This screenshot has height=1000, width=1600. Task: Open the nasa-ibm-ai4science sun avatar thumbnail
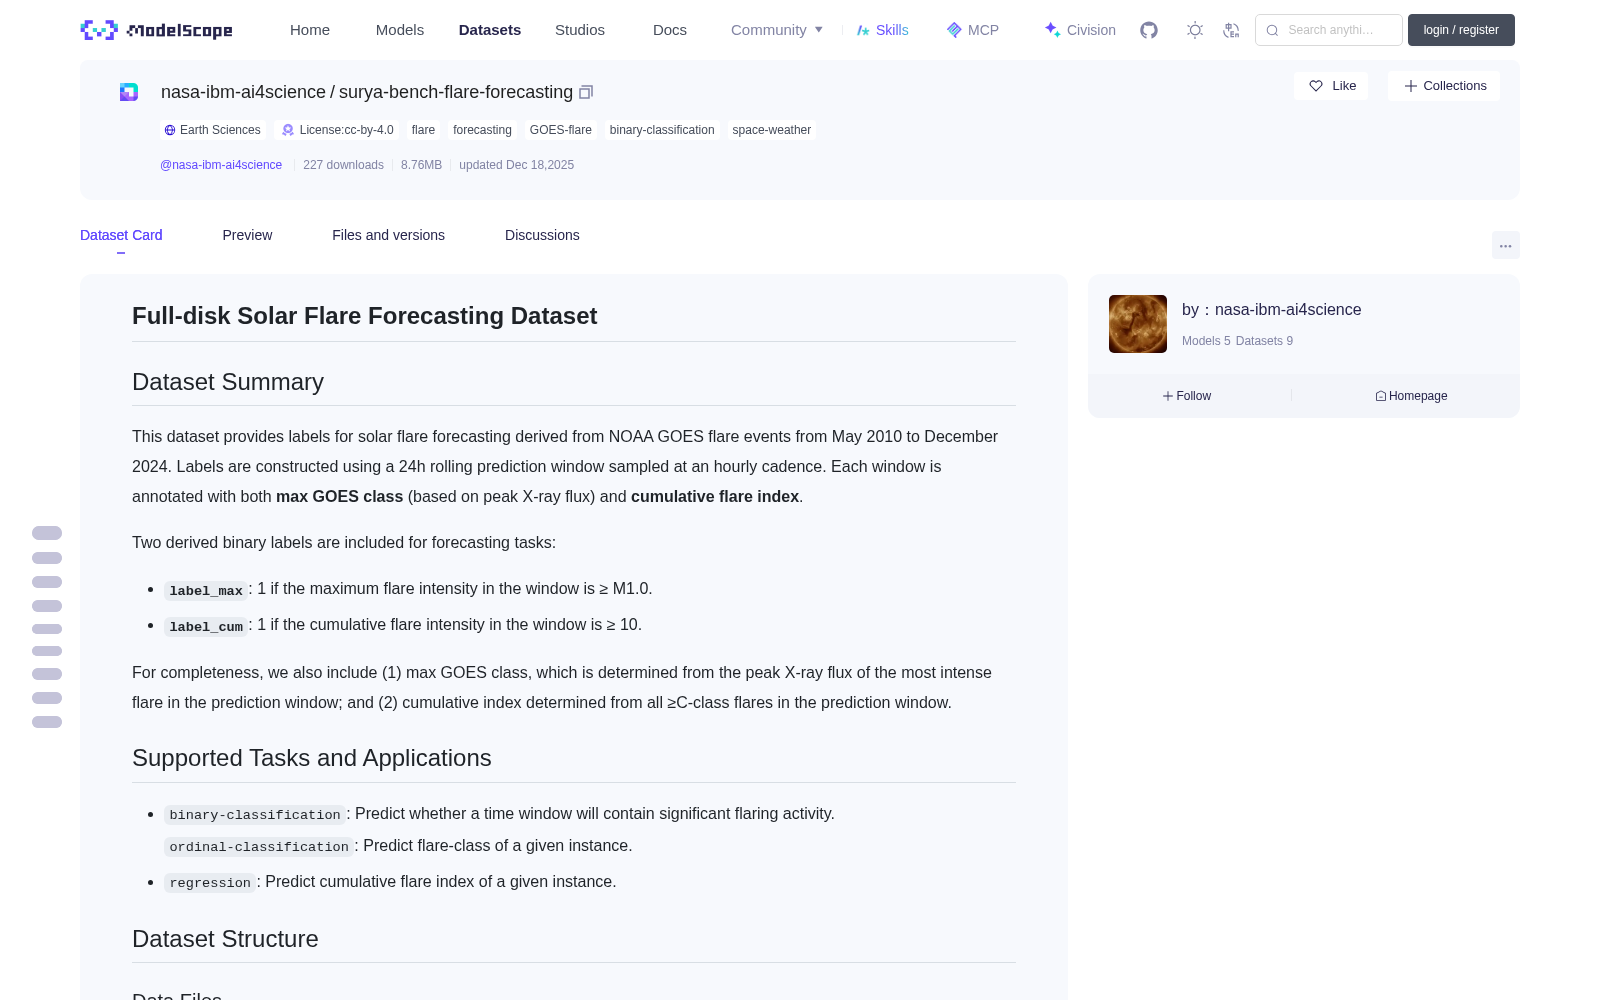[x=1138, y=324]
